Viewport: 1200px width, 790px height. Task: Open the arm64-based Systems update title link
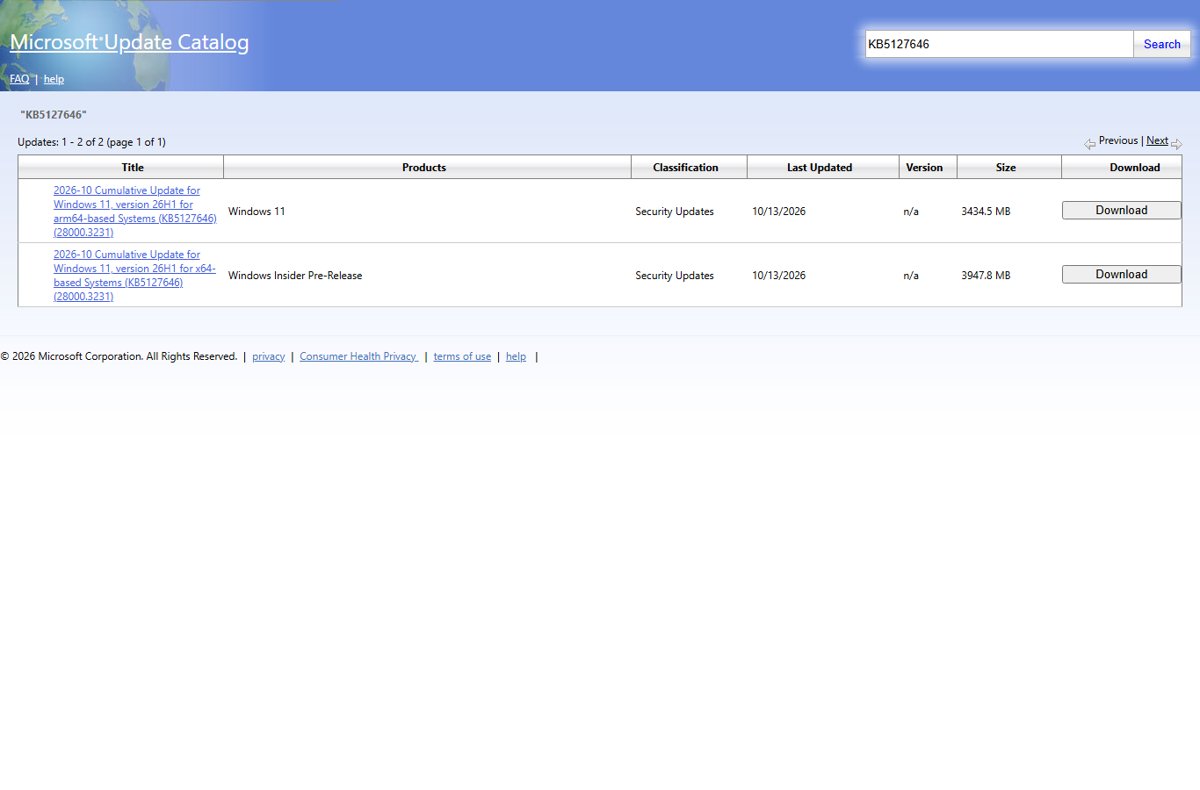[x=135, y=211]
